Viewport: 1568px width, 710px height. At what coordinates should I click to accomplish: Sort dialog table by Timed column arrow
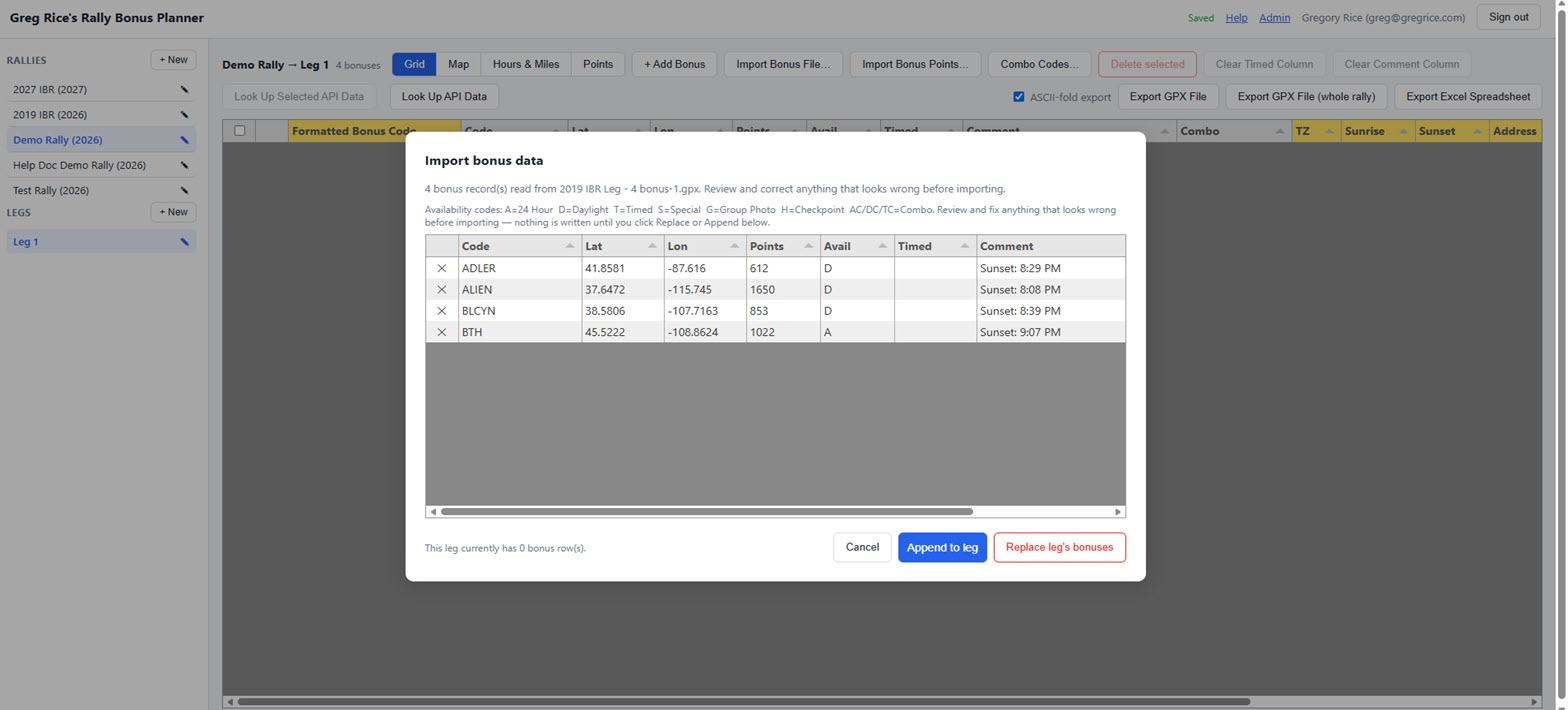coord(965,246)
